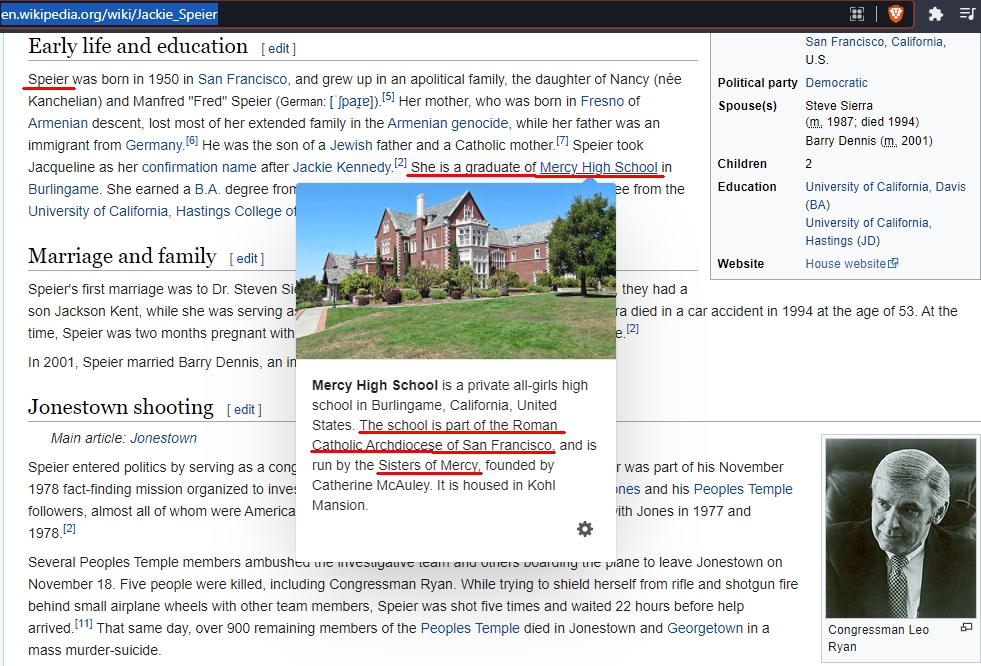
Task: Click citation reference [6]
Action: click(191, 141)
